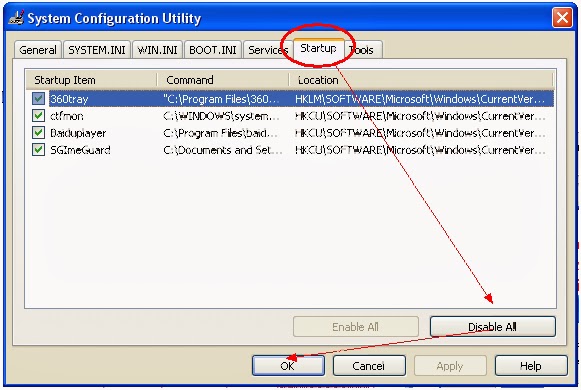This screenshot has width=581, height=390.
Task: Switch to the General tab
Action: coord(38,50)
